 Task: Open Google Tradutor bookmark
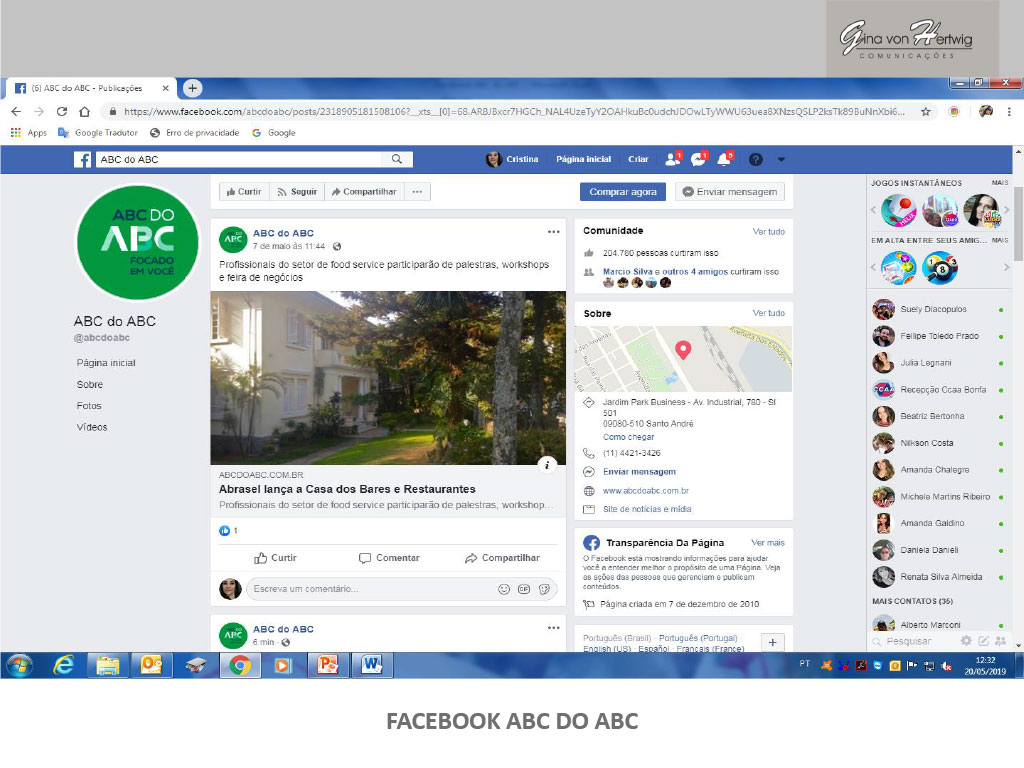click(x=98, y=133)
